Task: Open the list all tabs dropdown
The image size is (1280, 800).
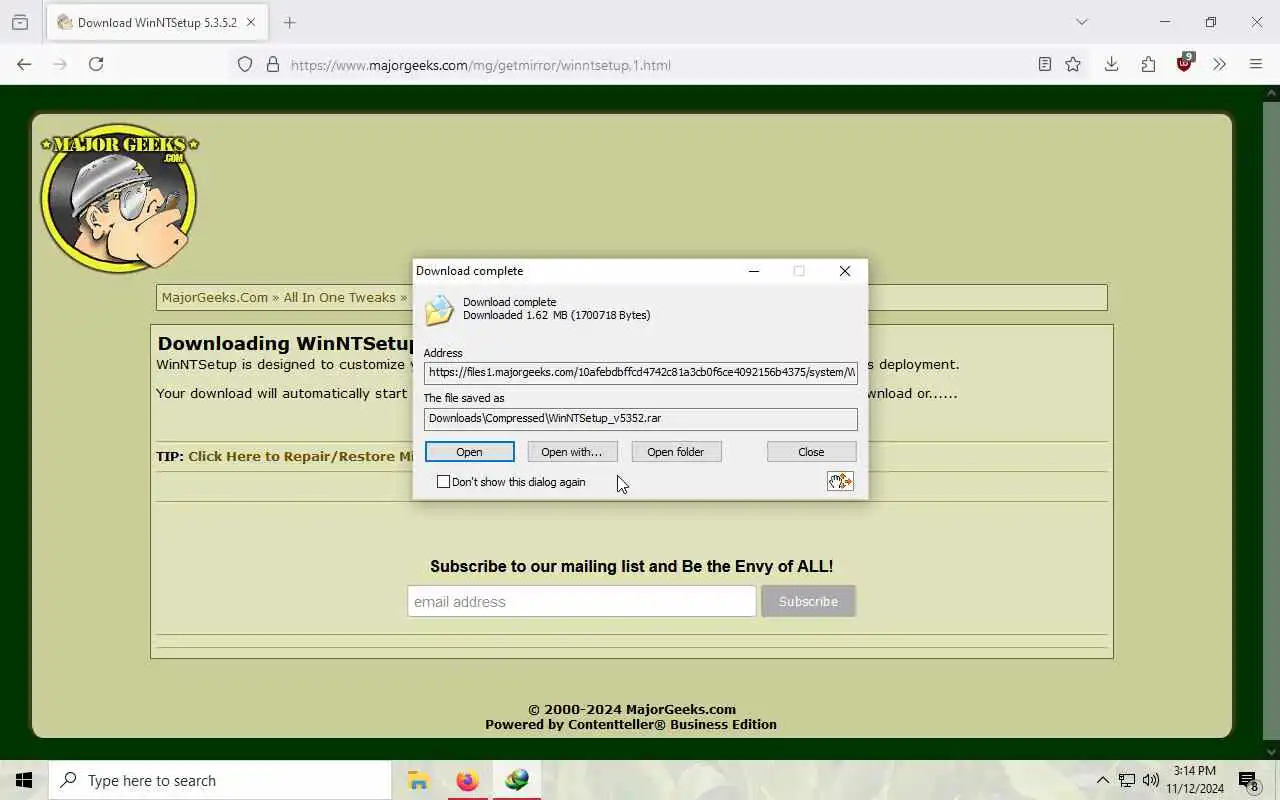Action: (1081, 22)
